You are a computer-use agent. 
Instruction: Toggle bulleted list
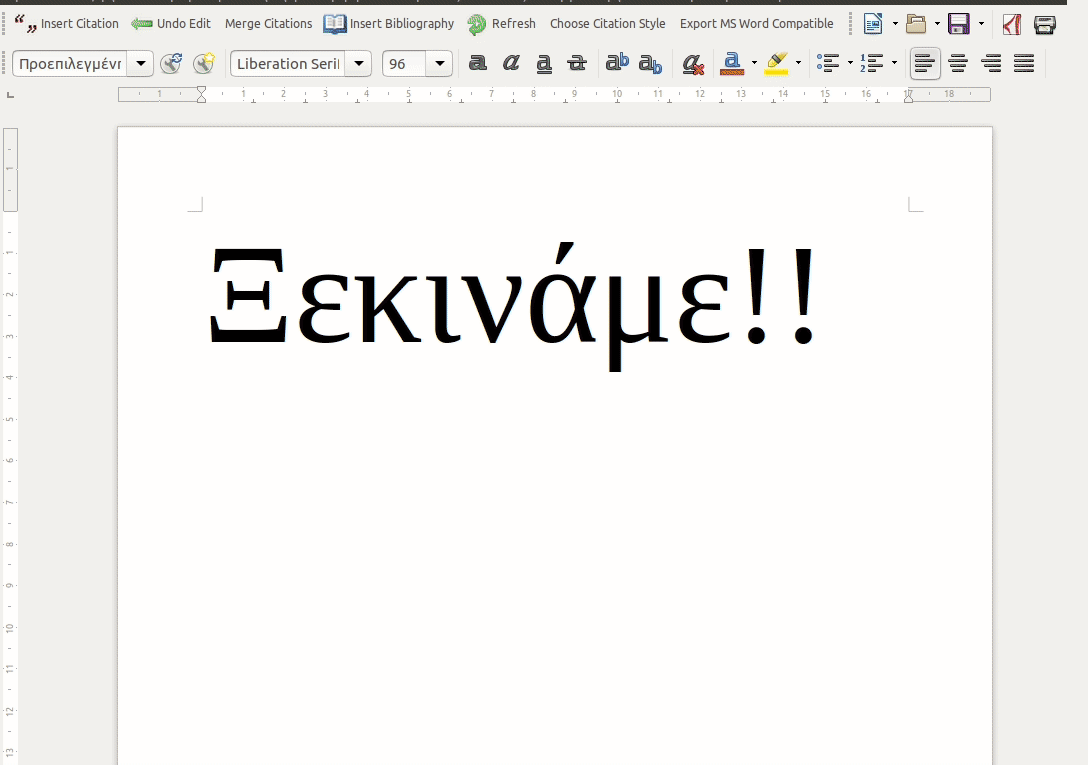click(x=828, y=64)
